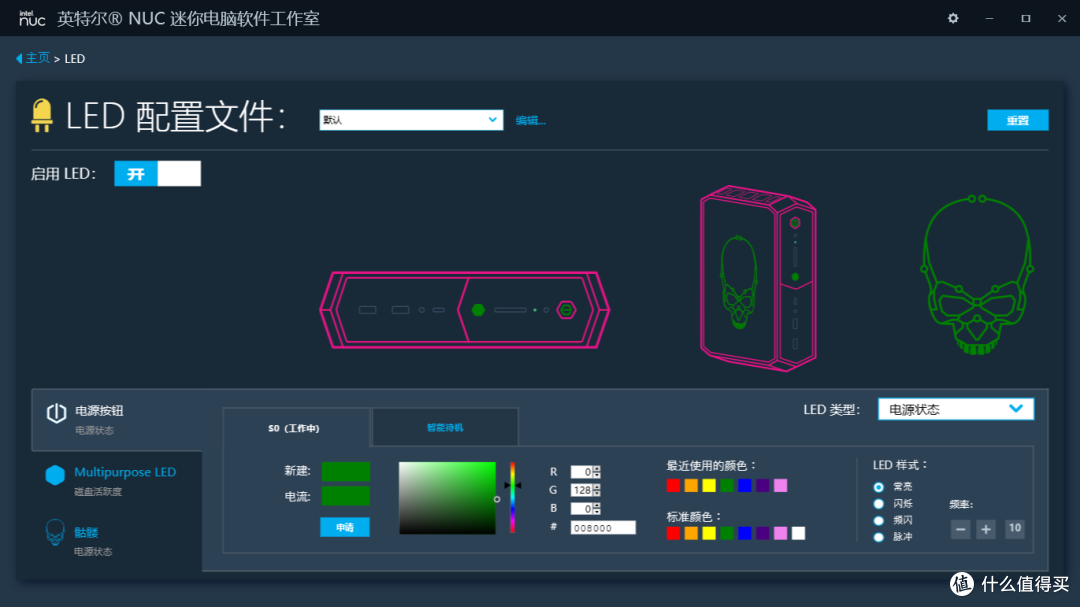Click the green LED dot on front diagram
This screenshot has width=1080, height=607.
coord(478,310)
